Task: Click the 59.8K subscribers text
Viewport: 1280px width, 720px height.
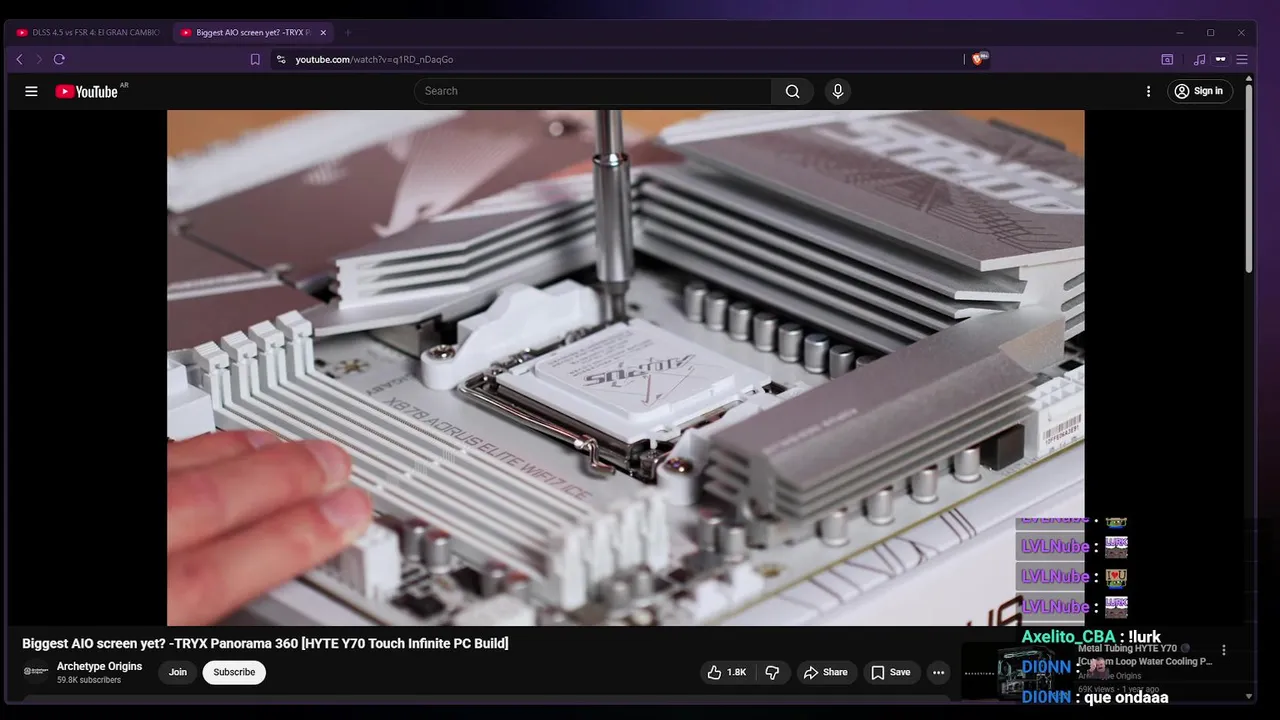Action: [x=89, y=680]
